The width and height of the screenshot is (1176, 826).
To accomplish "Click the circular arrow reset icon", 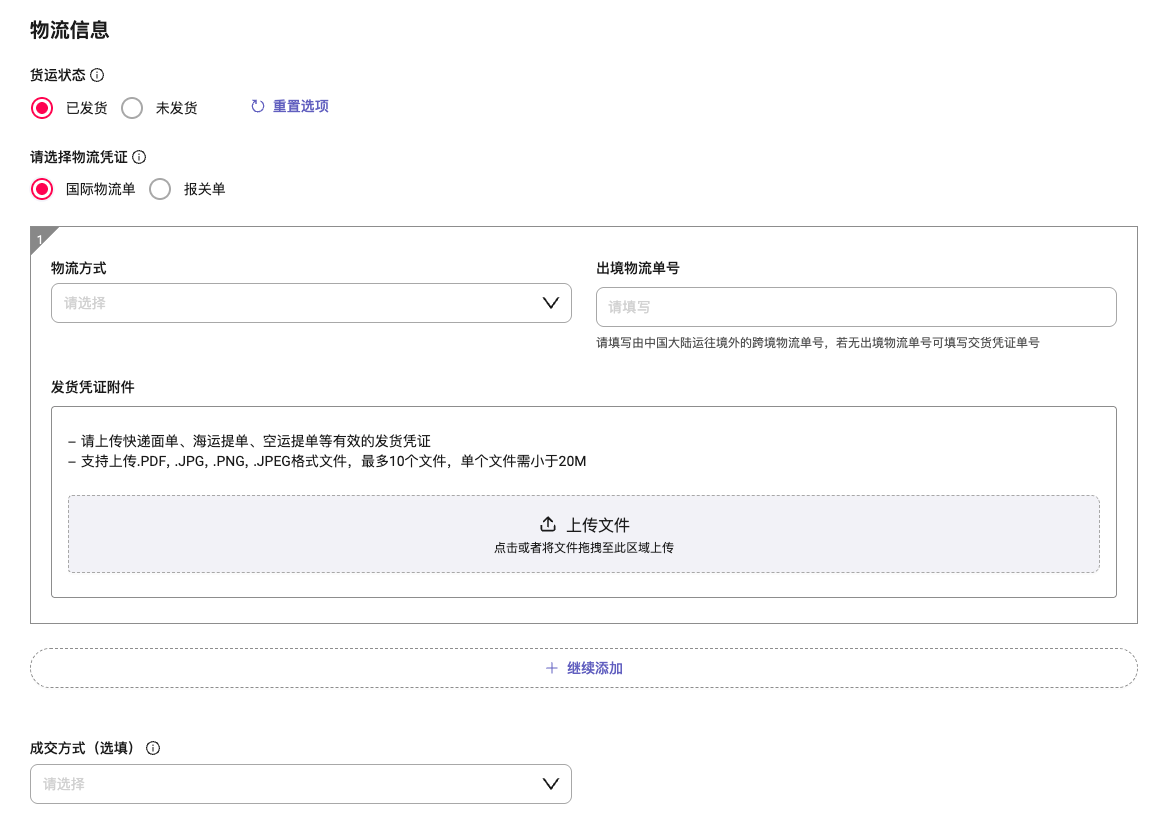I will 258,106.
